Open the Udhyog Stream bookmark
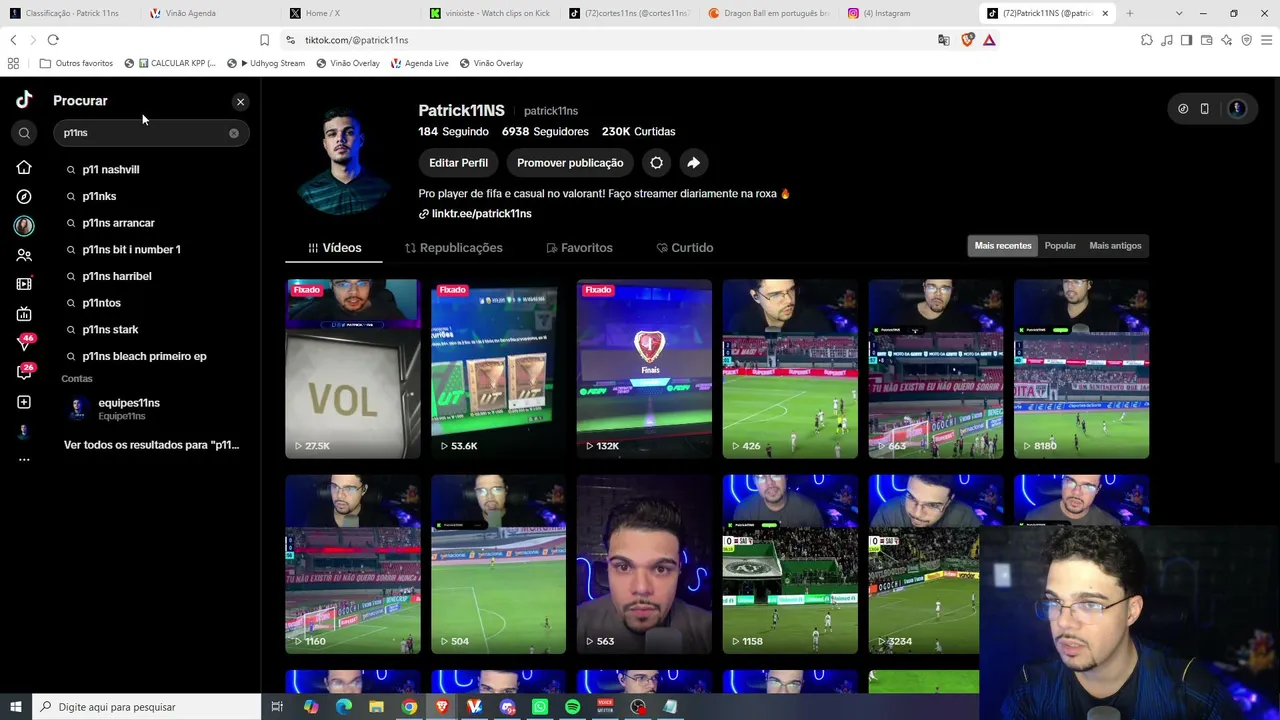1280x720 pixels. (266, 63)
